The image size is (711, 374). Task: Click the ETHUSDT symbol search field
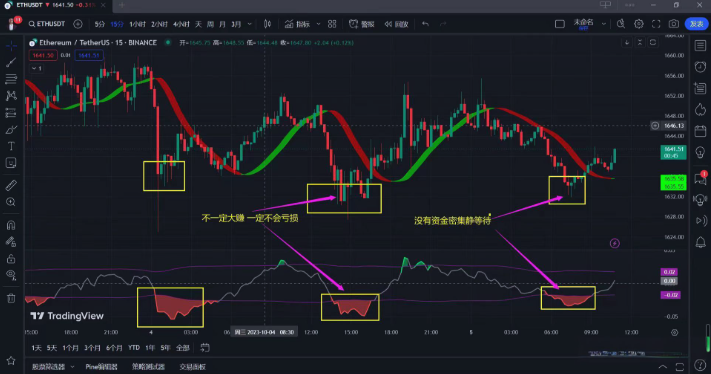[x=47, y=24]
